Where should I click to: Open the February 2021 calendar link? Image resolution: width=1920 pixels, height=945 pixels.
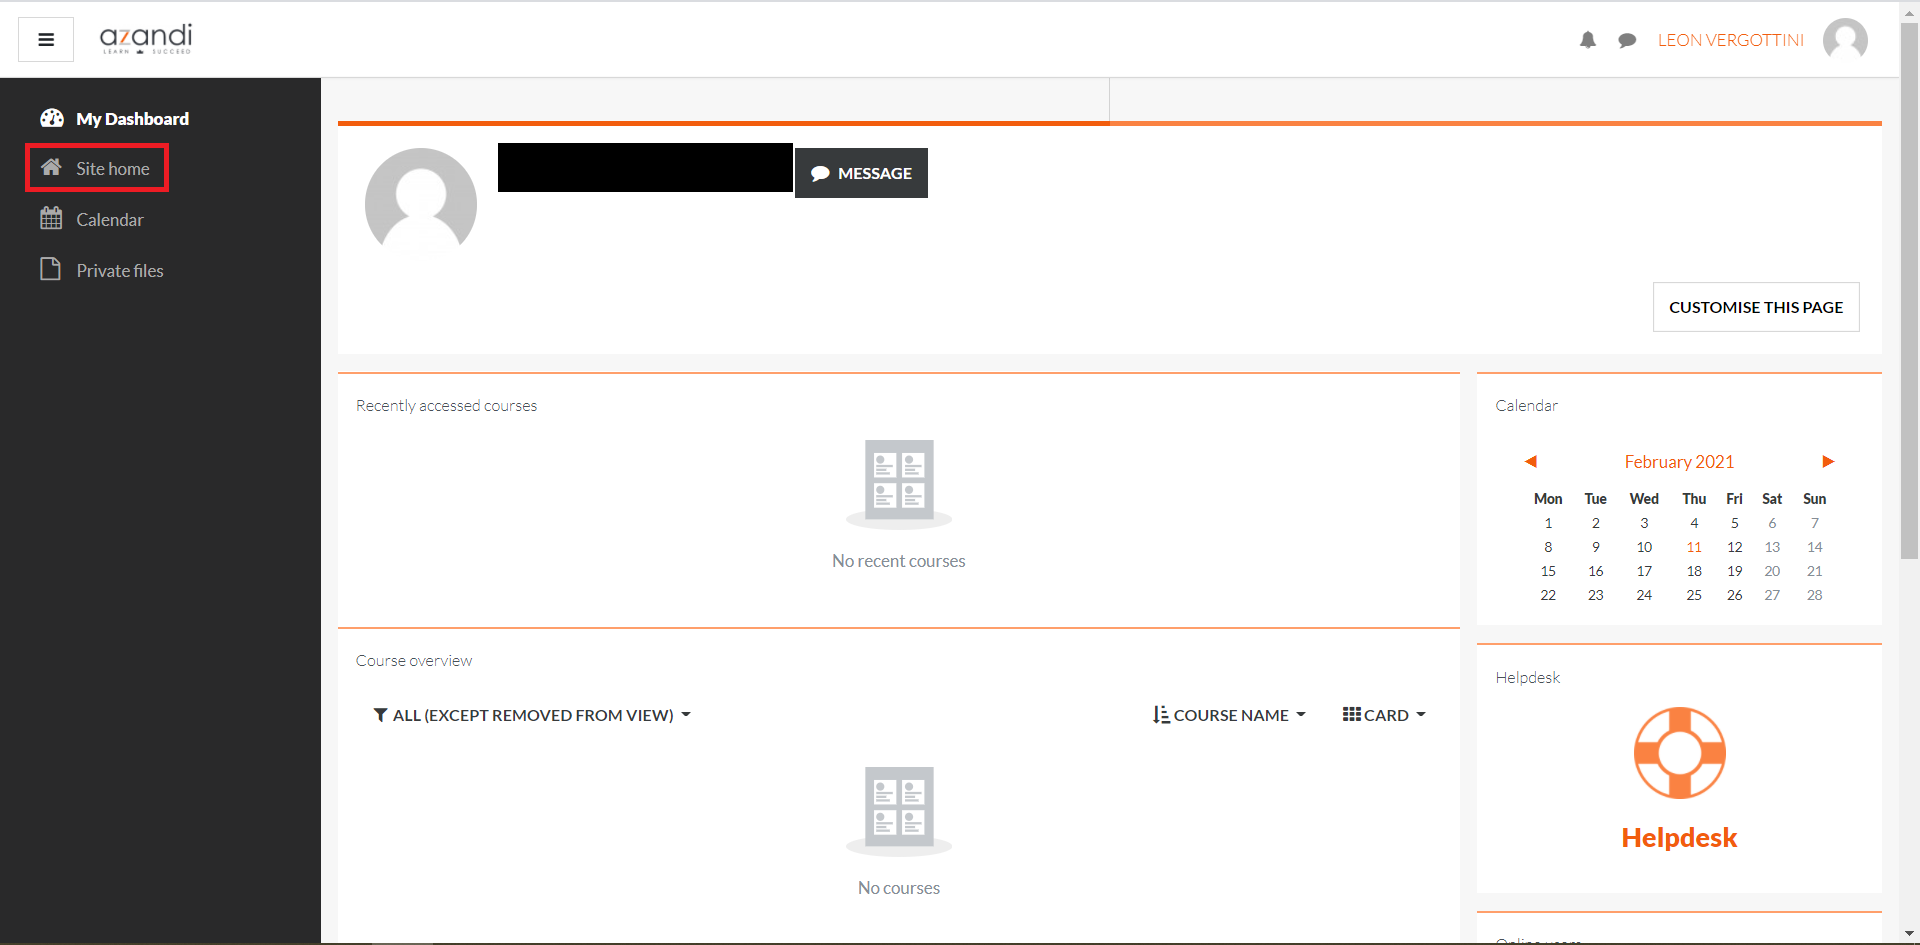(1679, 461)
